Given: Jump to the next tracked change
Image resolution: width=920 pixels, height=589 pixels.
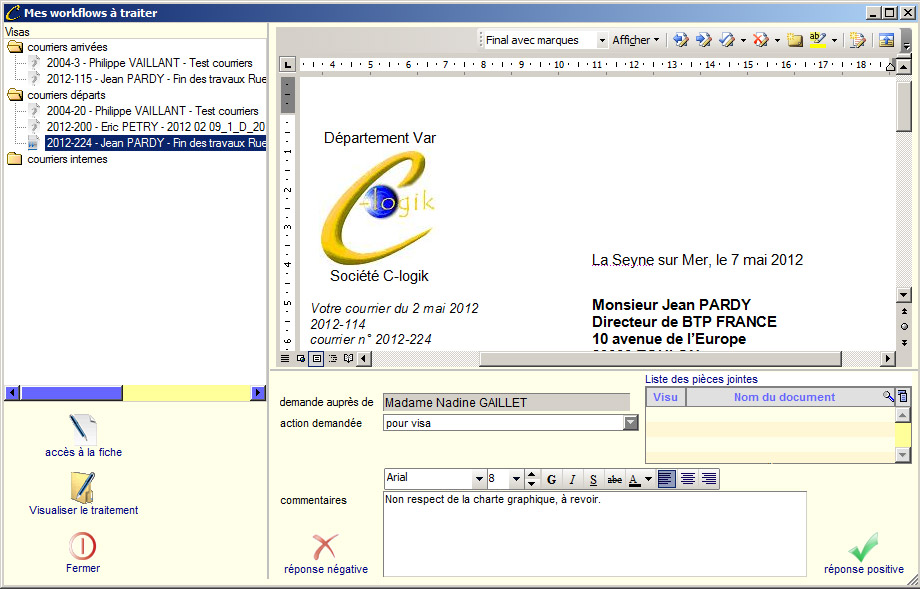Looking at the screenshot, I should click(703, 40).
